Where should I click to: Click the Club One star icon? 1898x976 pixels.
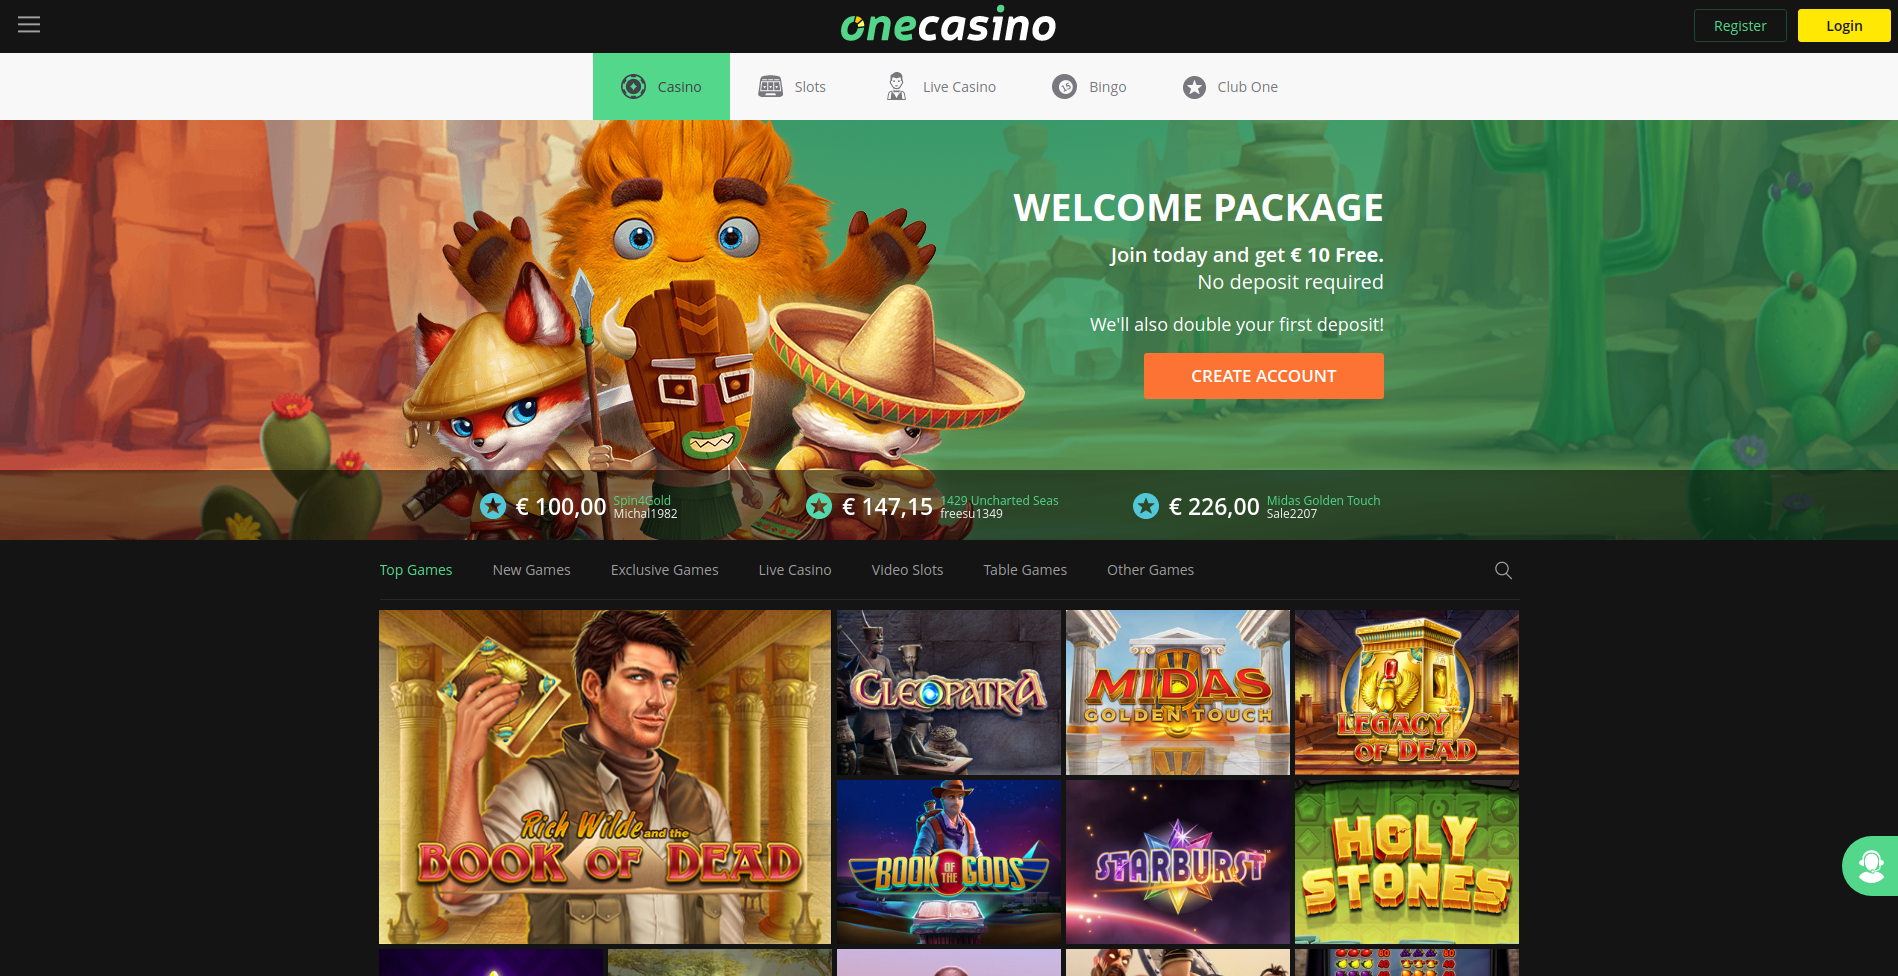[1194, 87]
